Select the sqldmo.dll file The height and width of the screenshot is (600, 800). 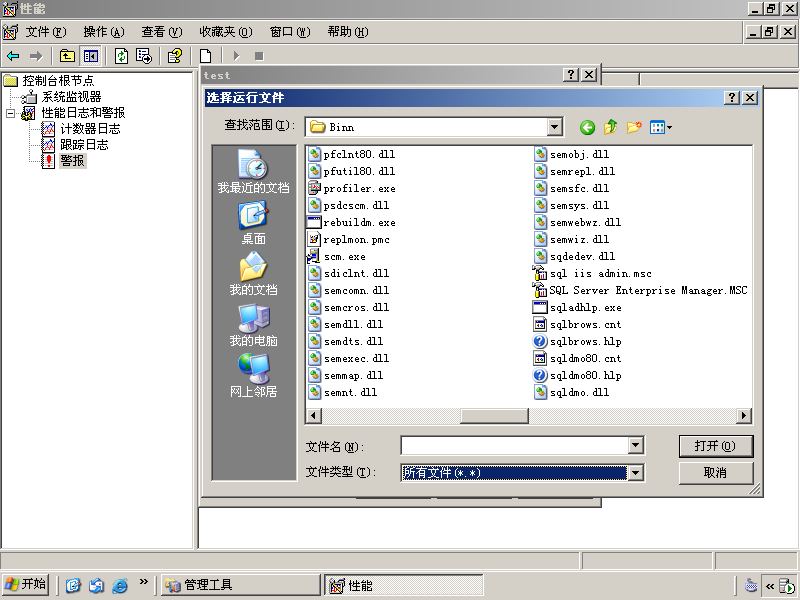[x=571, y=392]
